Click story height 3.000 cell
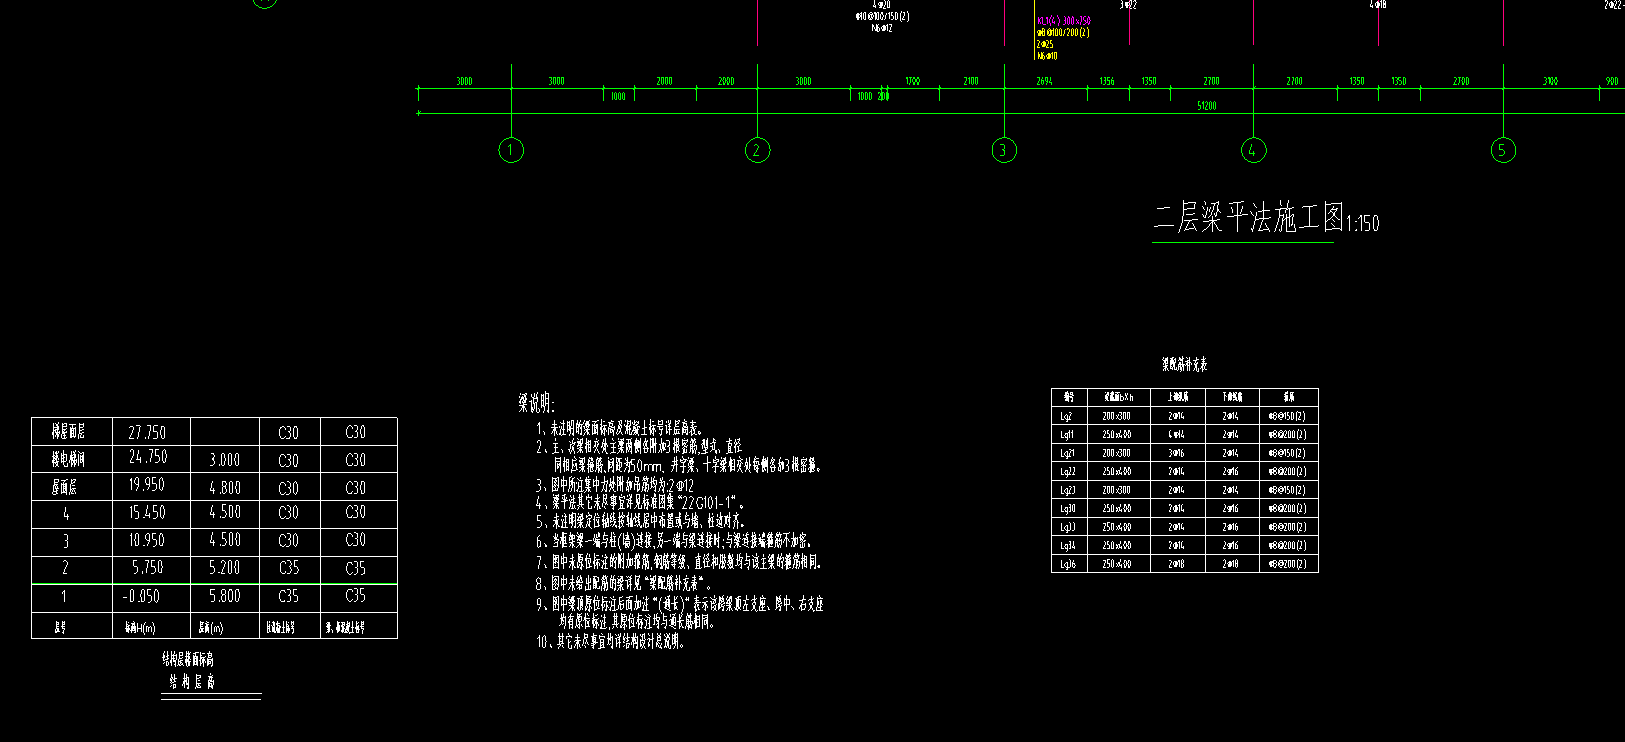The image size is (1625, 742). coord(224,460)
